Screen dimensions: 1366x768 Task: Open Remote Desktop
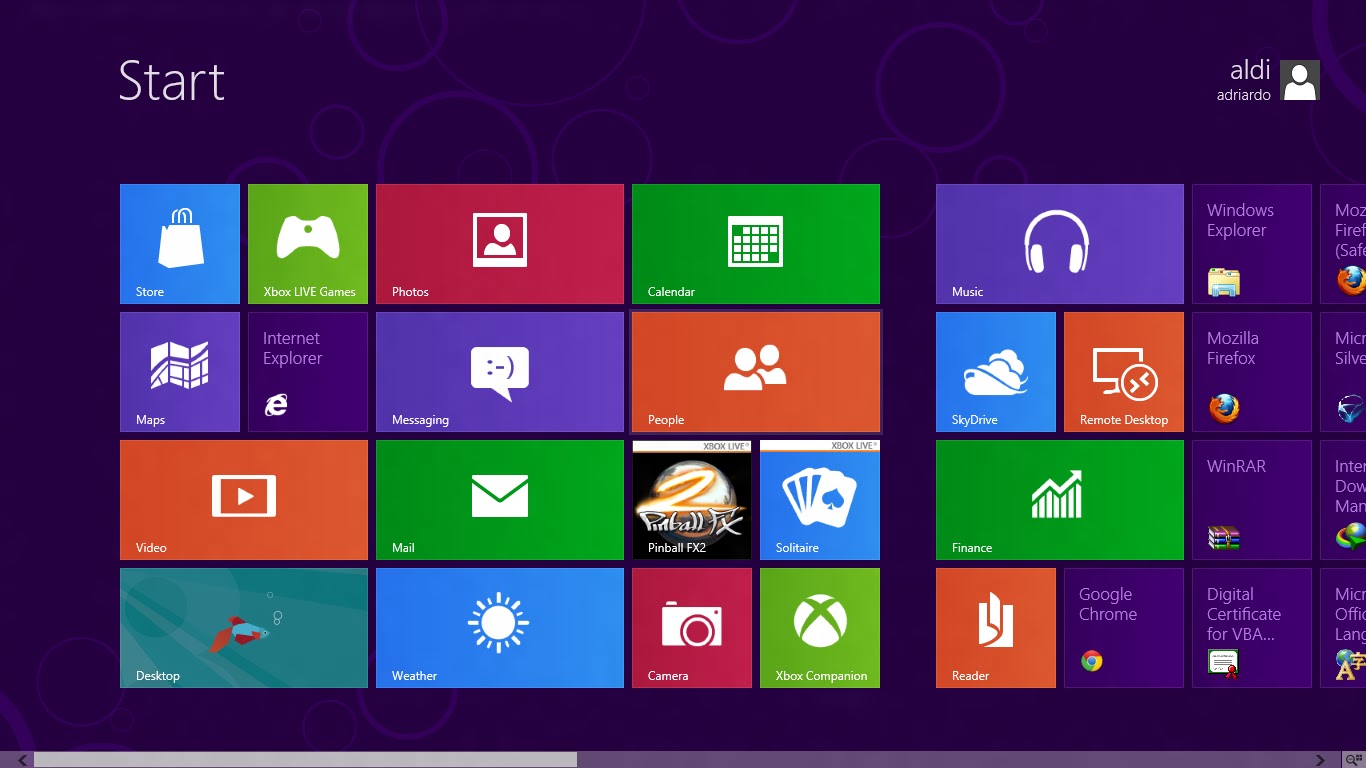coord(1123,371)
